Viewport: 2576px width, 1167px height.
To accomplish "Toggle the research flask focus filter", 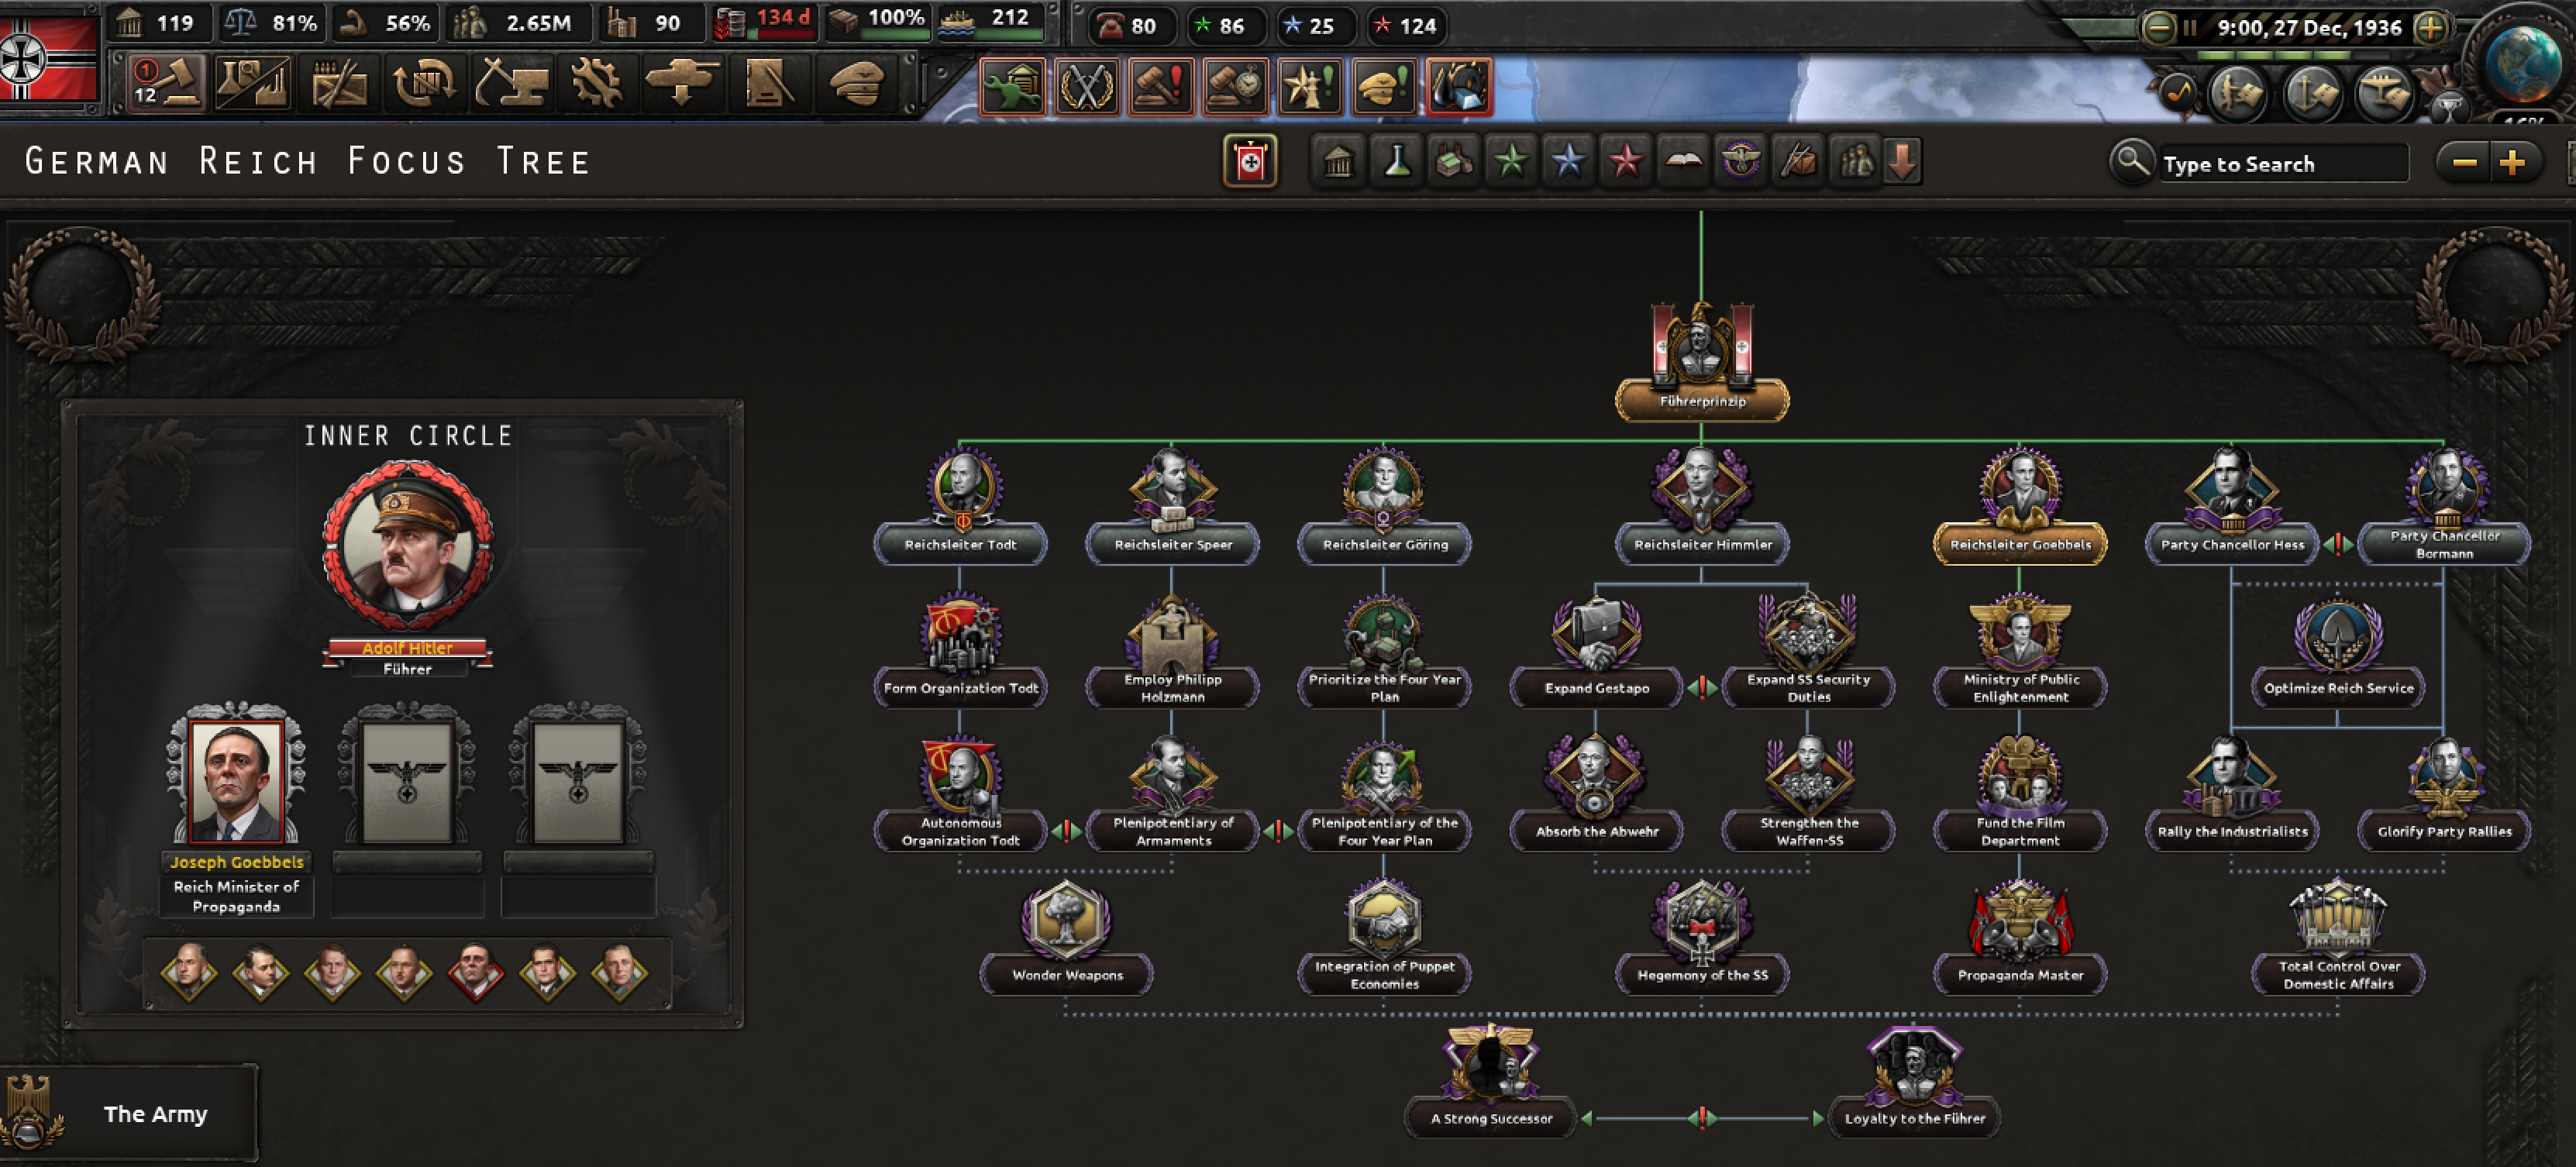I will click(x=1397, y=161).
